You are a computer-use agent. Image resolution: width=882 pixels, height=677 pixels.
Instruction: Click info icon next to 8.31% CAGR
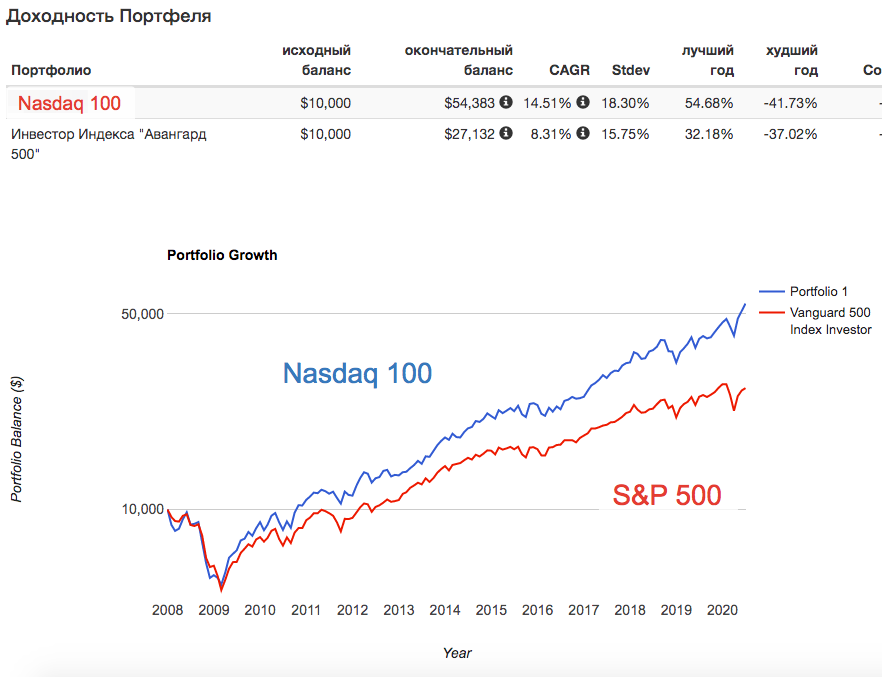[583, 133]
